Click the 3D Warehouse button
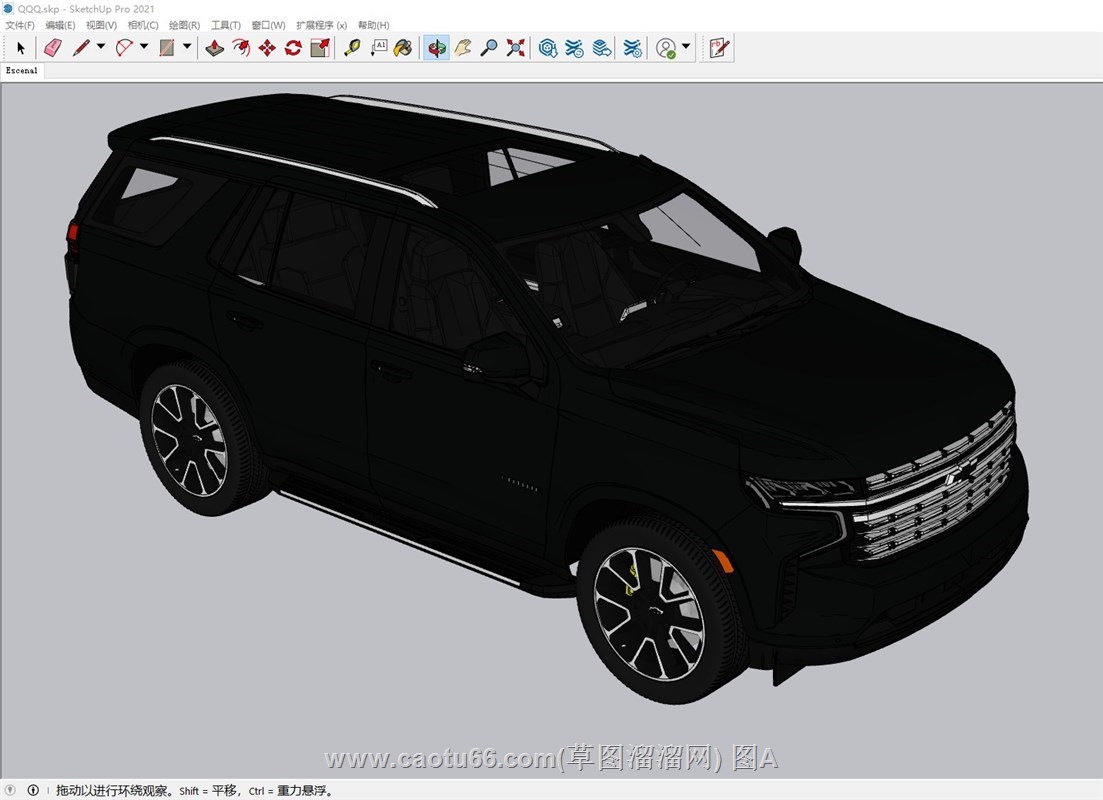The image size is (1103, 800). click(548, 47)
